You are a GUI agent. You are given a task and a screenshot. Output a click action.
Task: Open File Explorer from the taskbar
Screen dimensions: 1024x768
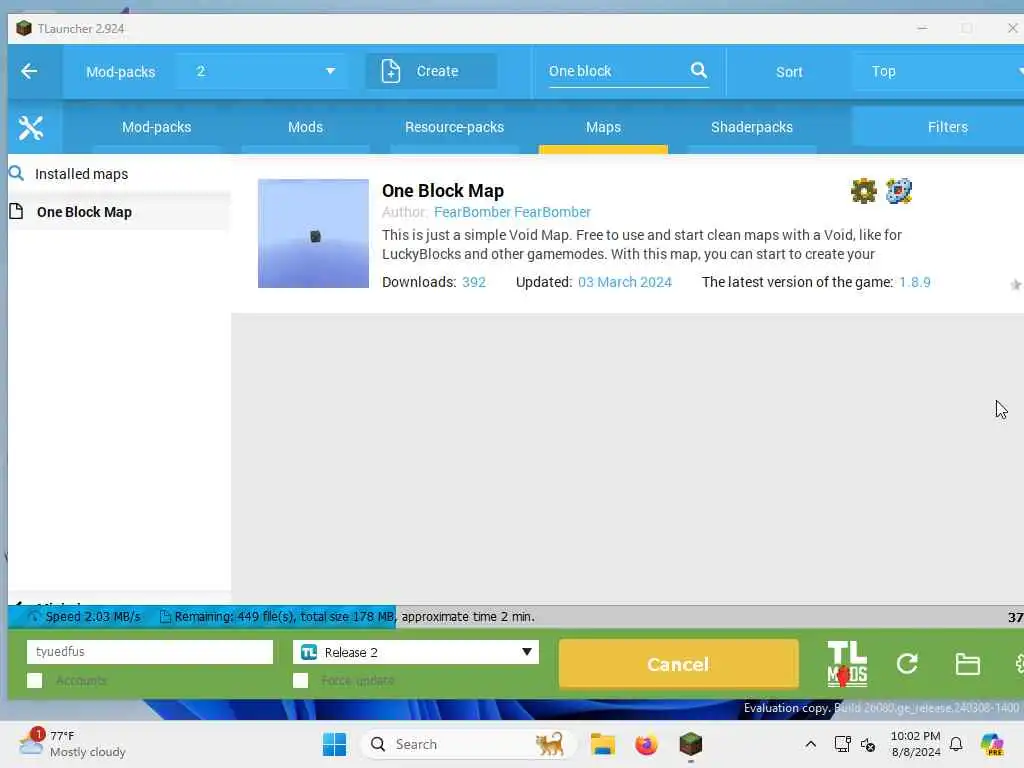pyautogui.click(x=602, y=744)
